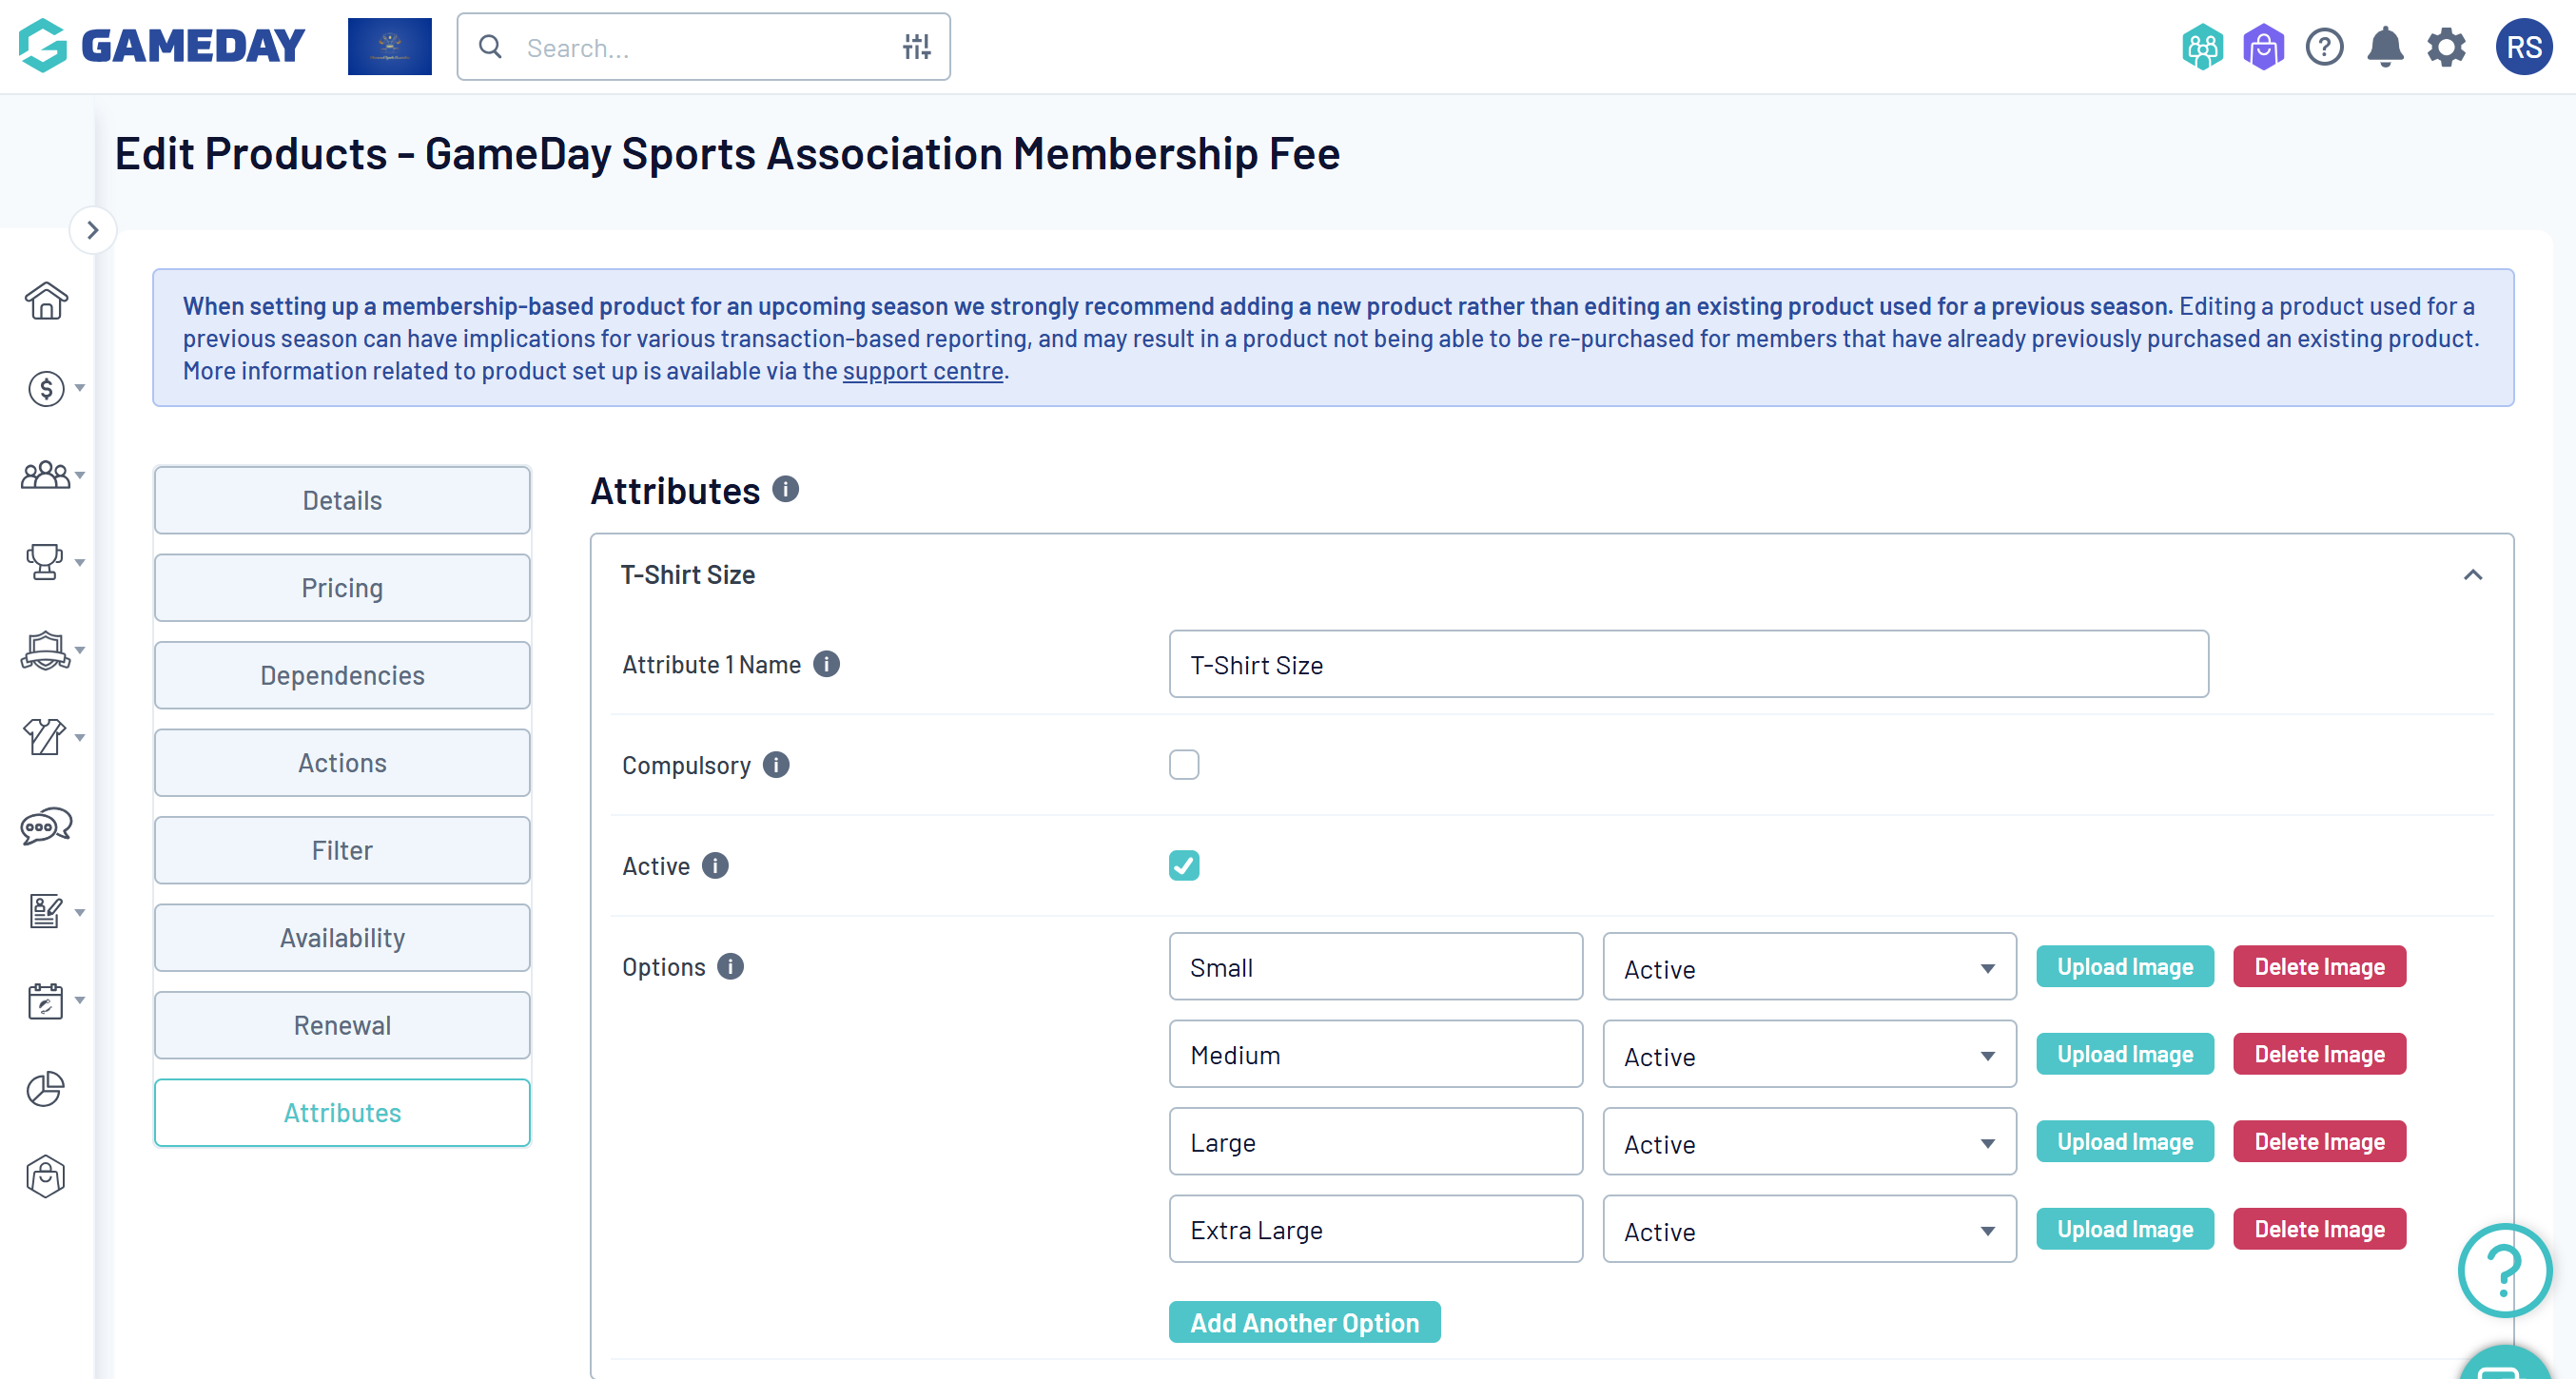Switch to the Availability tab
The image size is (2576, 1379).
(x=342, y=938)
